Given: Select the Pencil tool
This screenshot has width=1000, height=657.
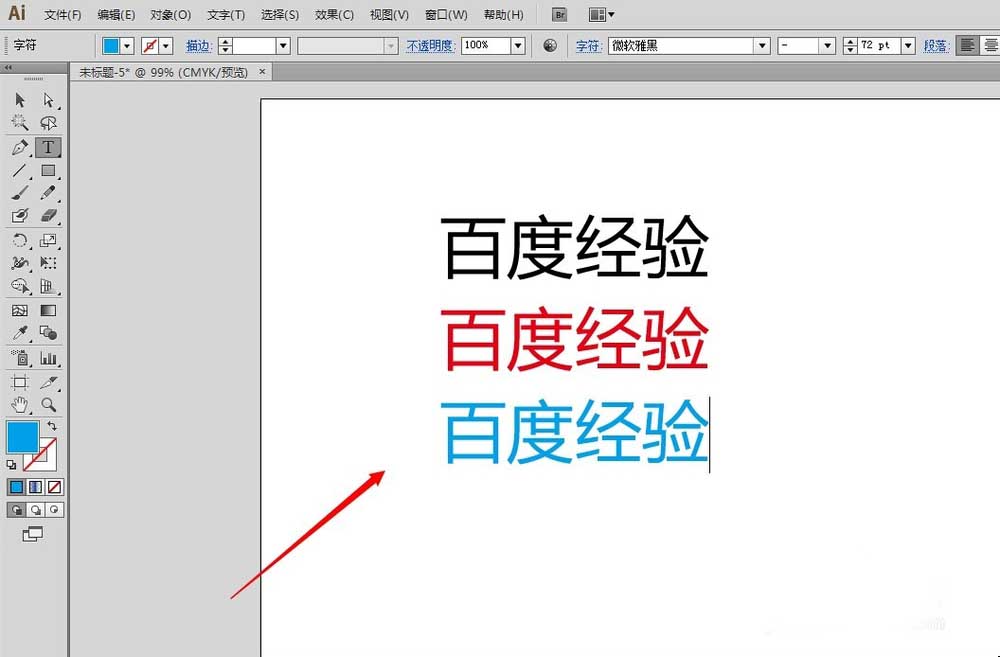Looking at the screenshot, I should (48, 193).
